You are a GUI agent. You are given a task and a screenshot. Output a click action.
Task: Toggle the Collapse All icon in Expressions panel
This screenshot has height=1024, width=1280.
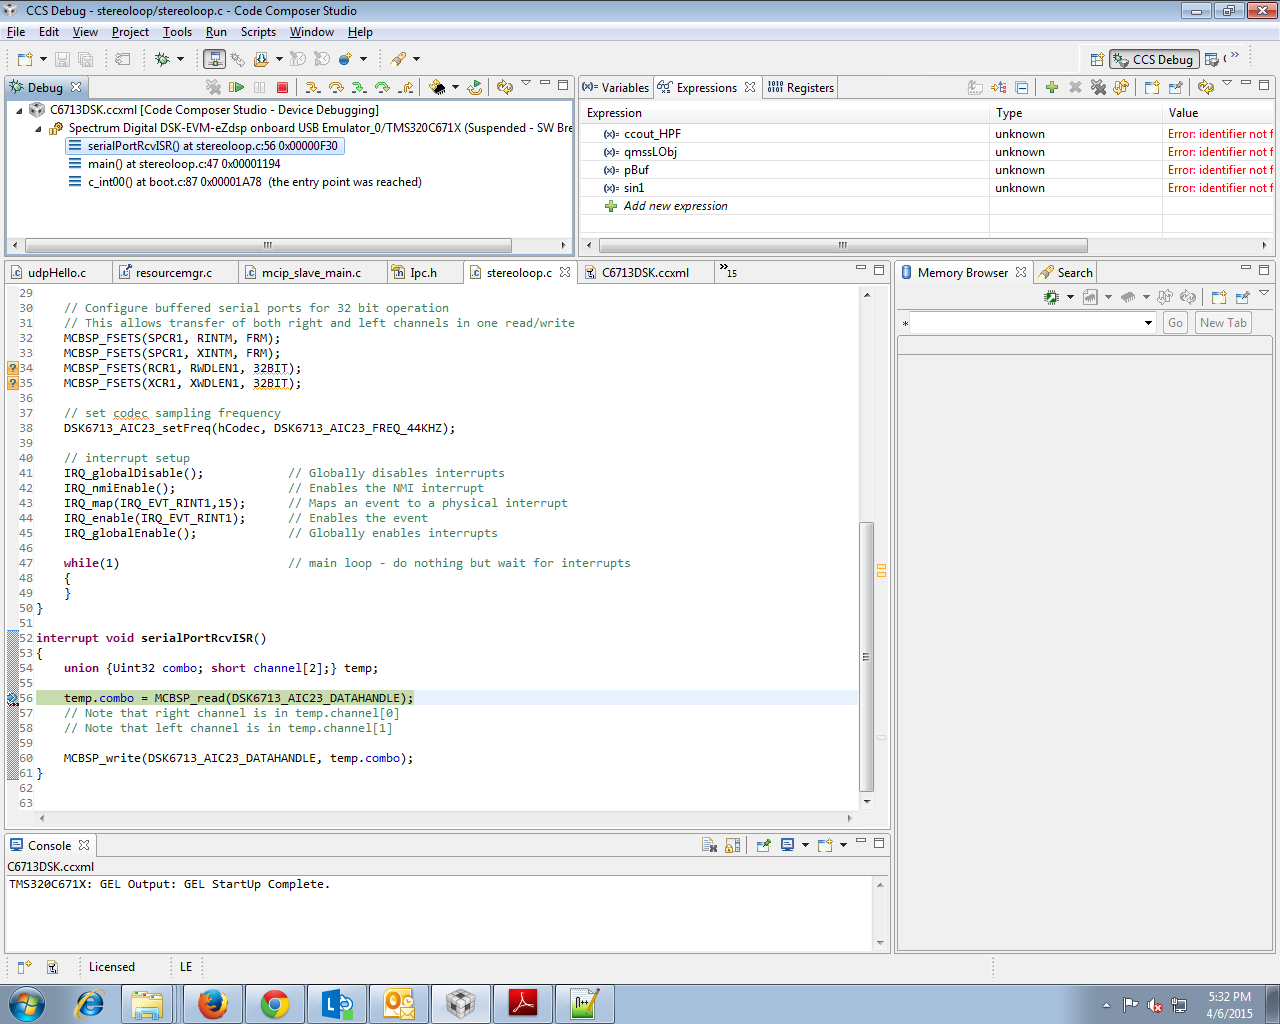[x=1021, y=88]
